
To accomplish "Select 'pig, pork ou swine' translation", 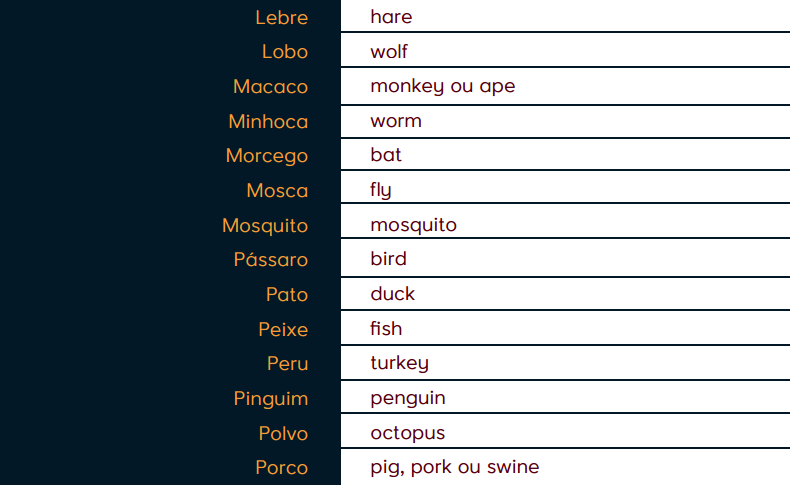I will coord(454,467).
